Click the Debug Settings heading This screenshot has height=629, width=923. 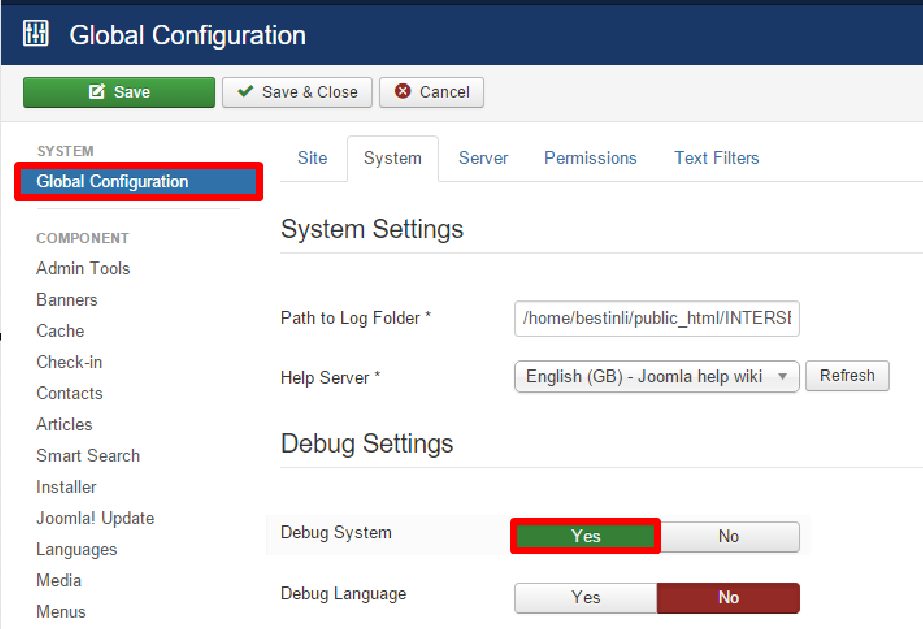(367, 444)
